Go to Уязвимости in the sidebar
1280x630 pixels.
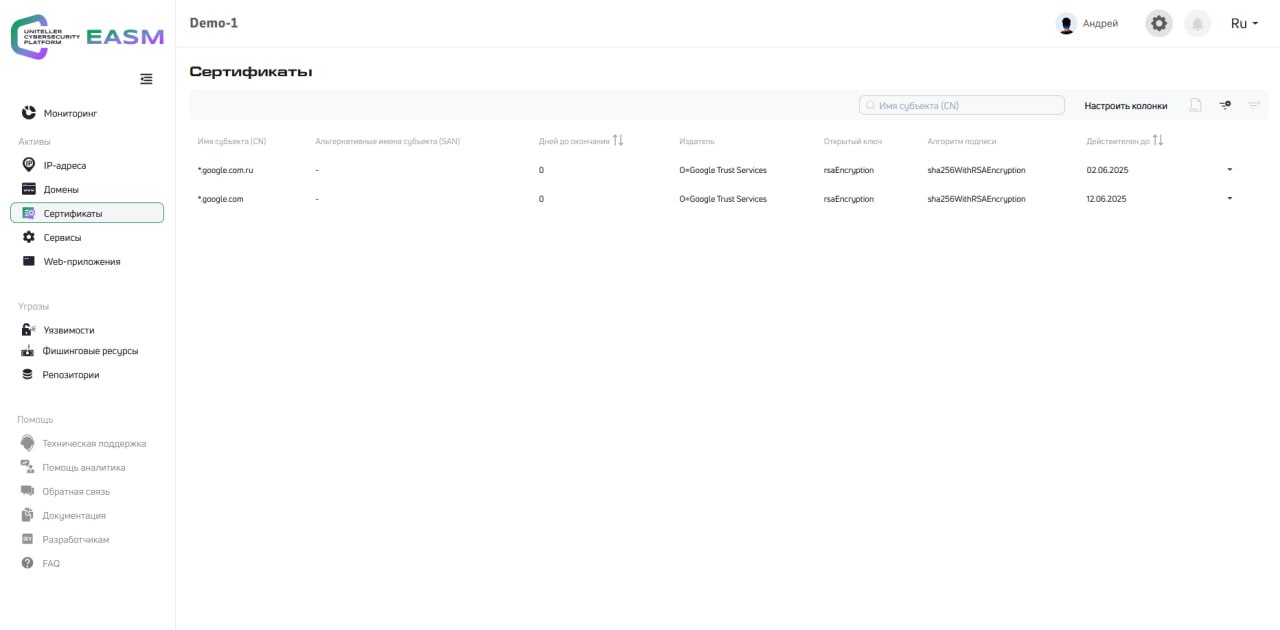tap(69, 330)
